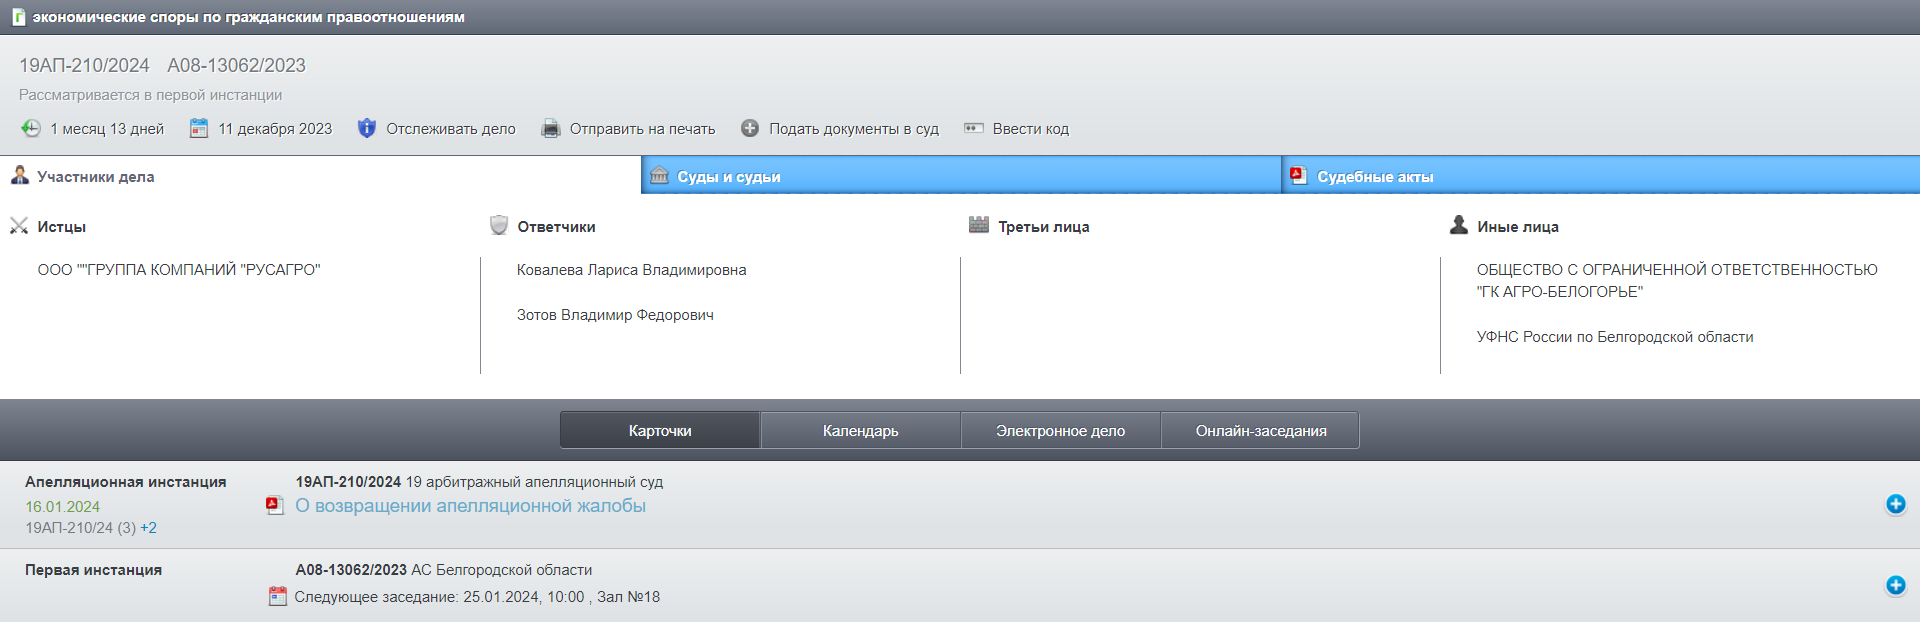Click АС Белгородской области text
This screenshot has width=1920, height=622.
(501, 570)
